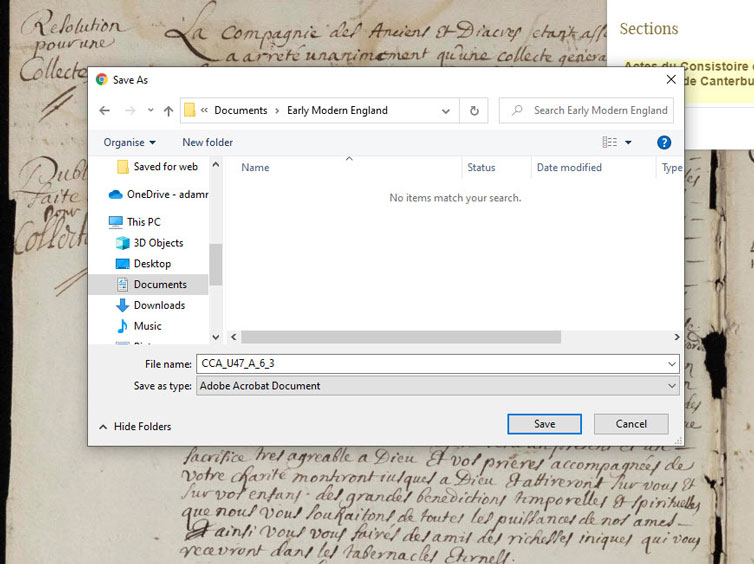Open the Save as type dropdown

tap(438, 386)
